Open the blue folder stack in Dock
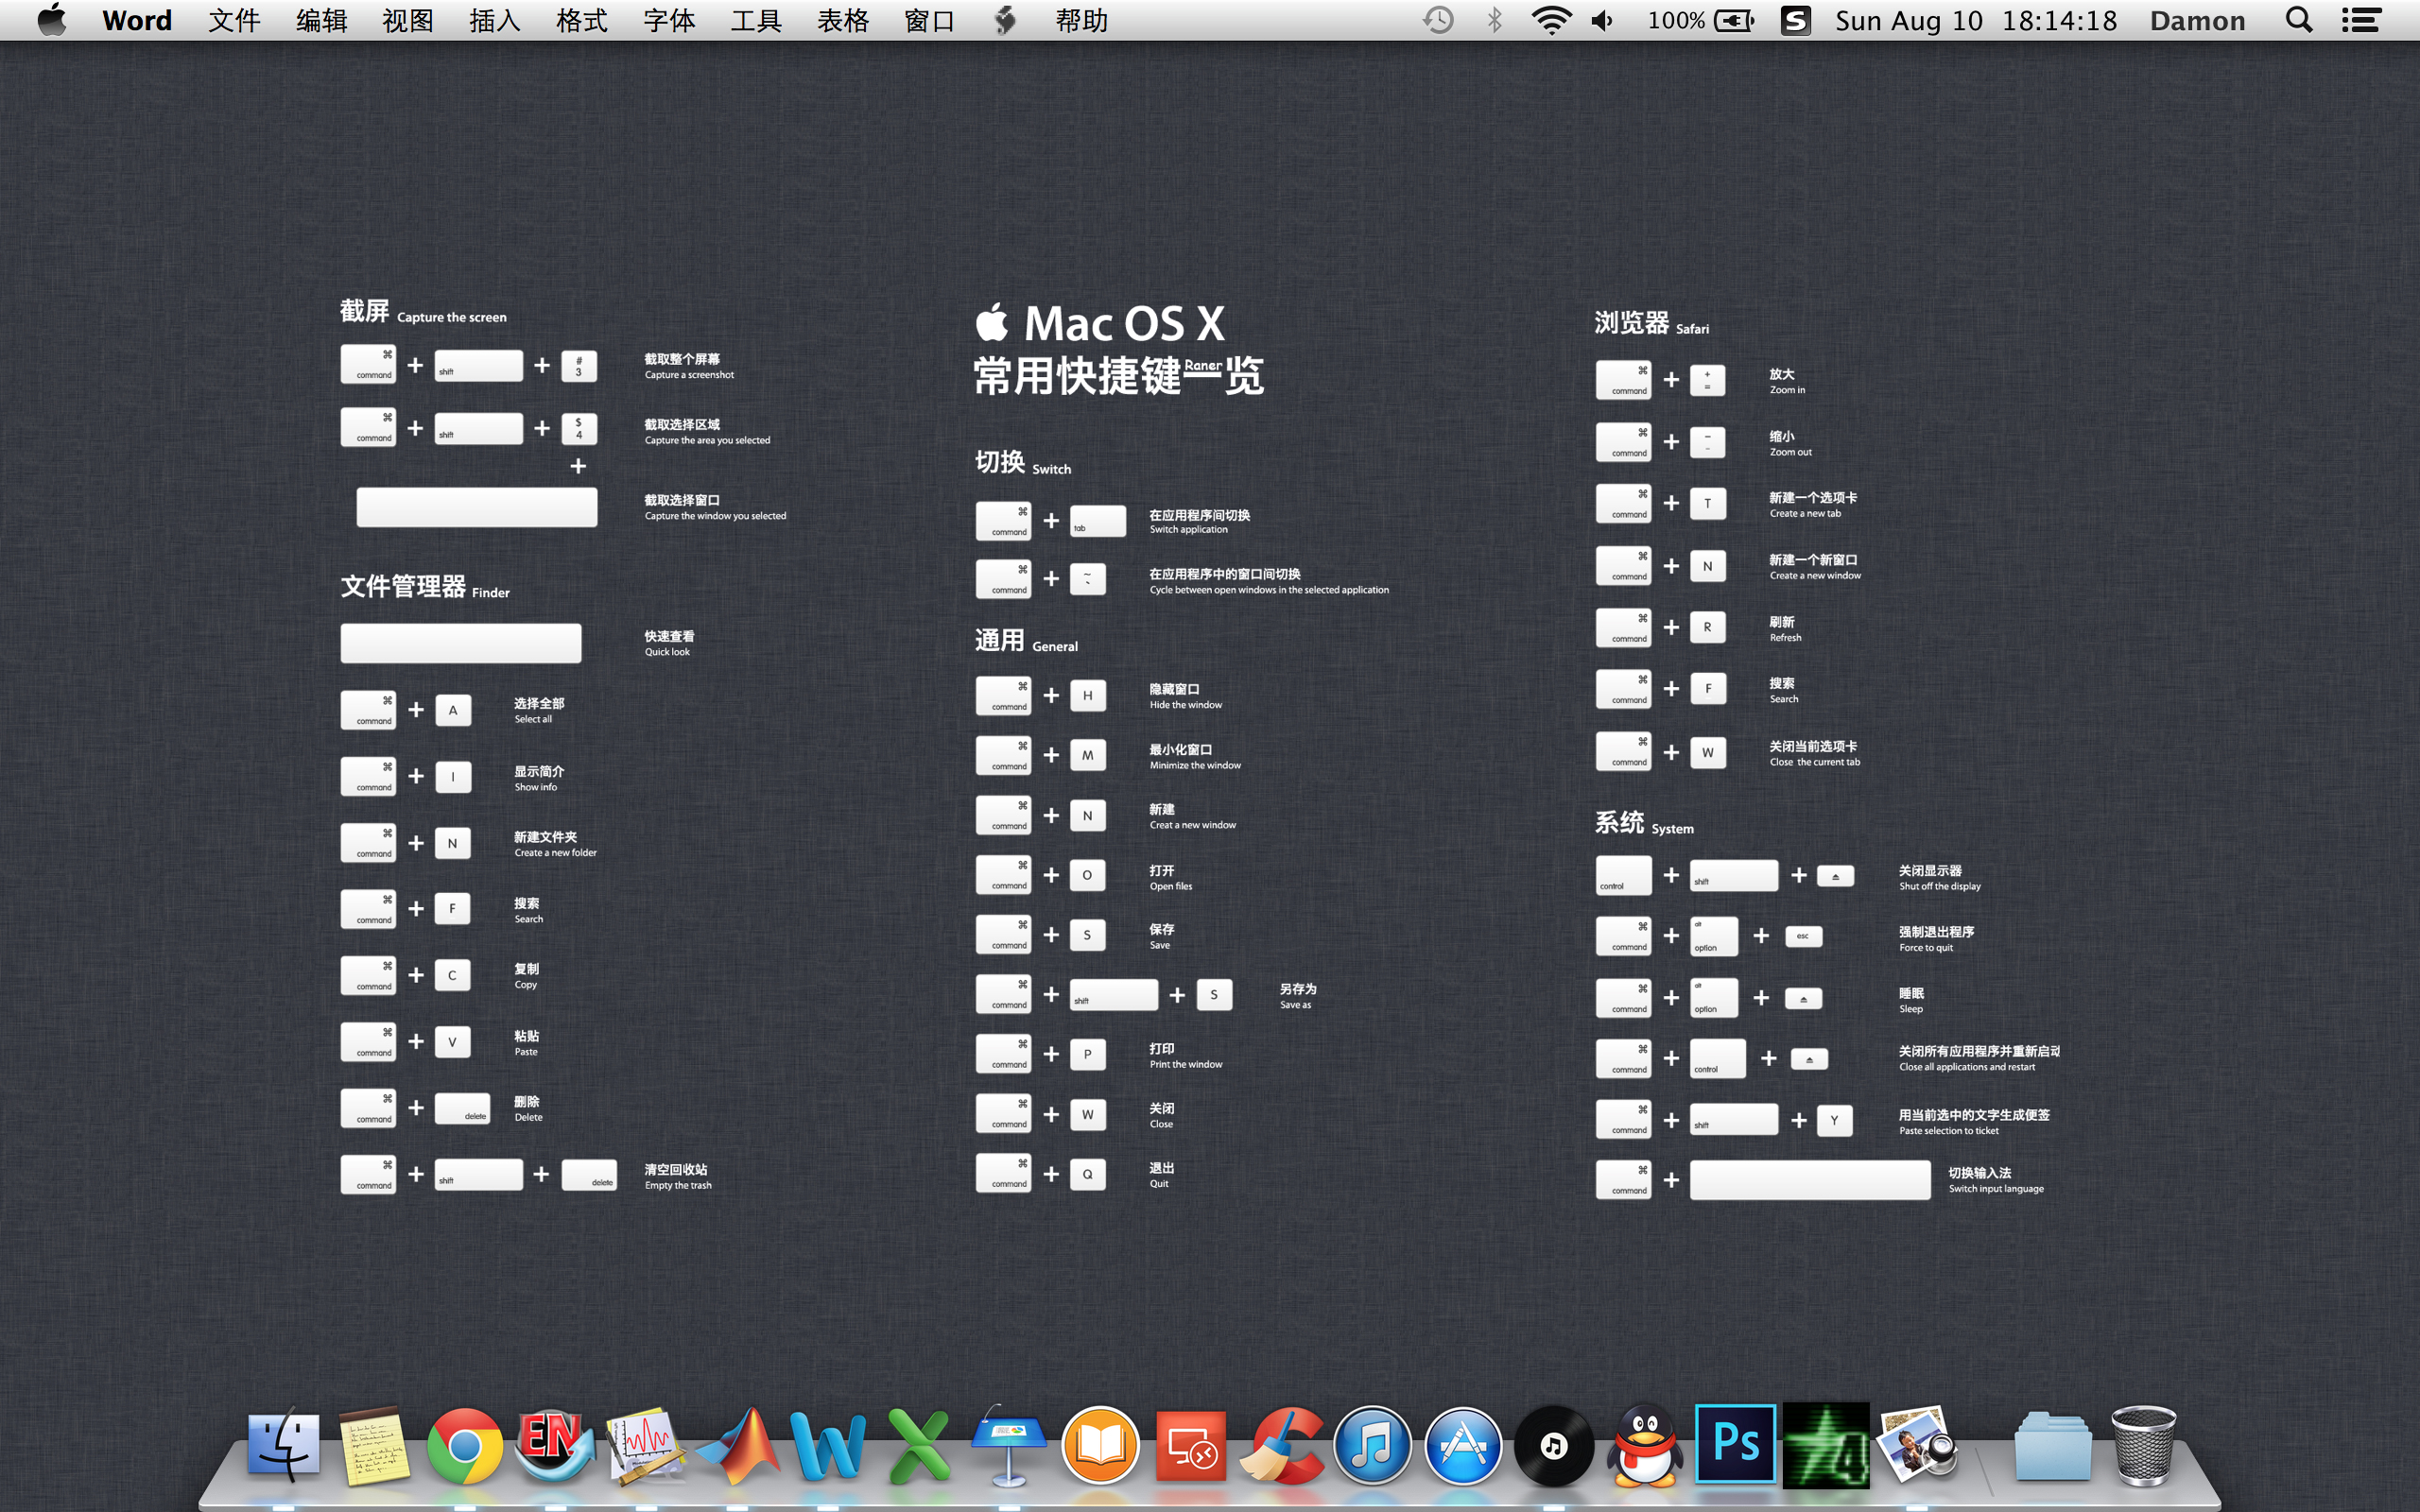Screen dimensions: 2420x1512 (x=2052, y=1446)
